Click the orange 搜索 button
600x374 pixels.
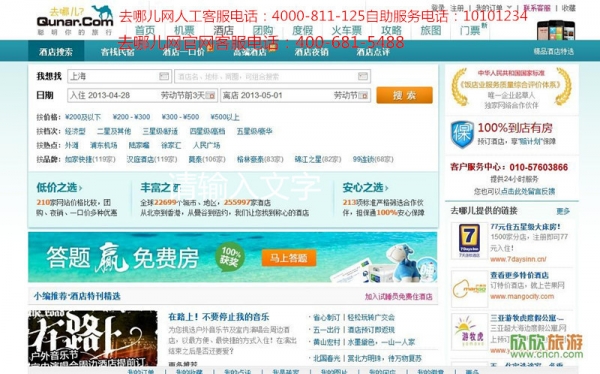[404, 95]
